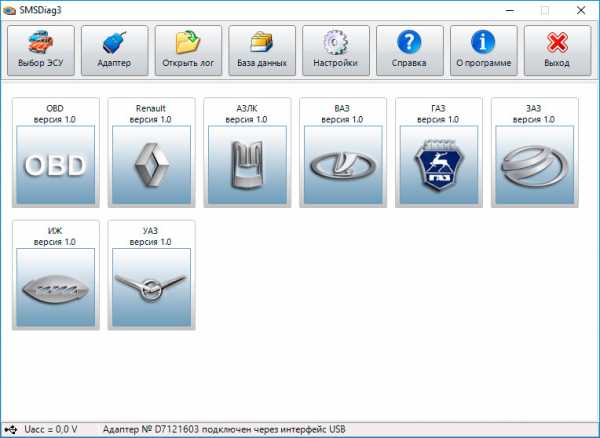Click the USB icon in status bar

[x=11, y=430]
